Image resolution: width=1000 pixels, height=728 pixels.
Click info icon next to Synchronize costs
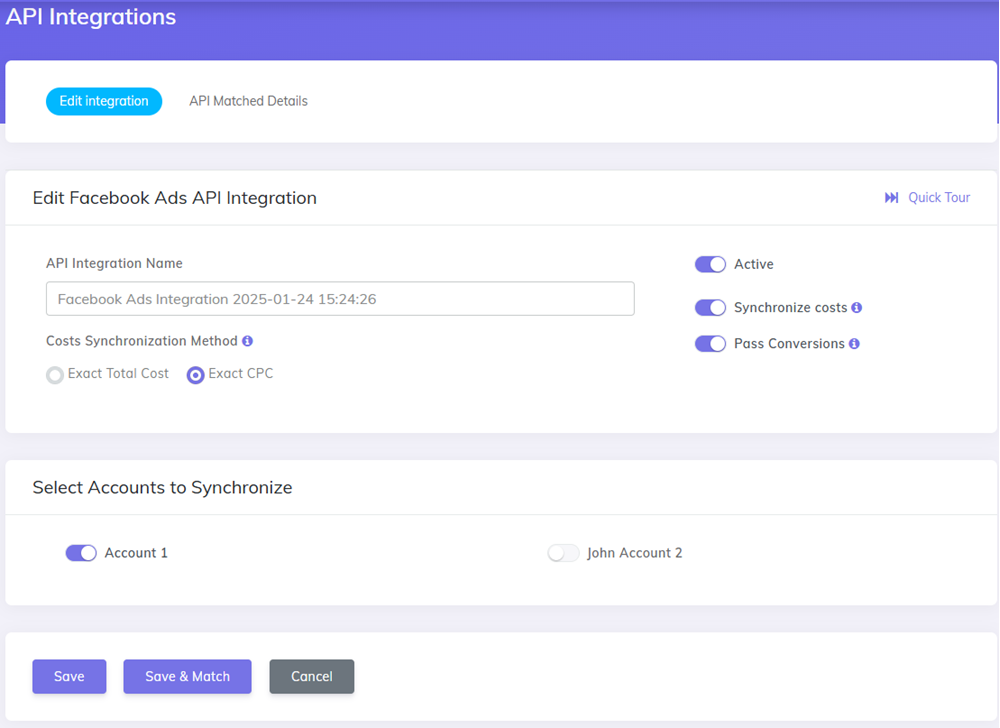click(x=857, y=307)
